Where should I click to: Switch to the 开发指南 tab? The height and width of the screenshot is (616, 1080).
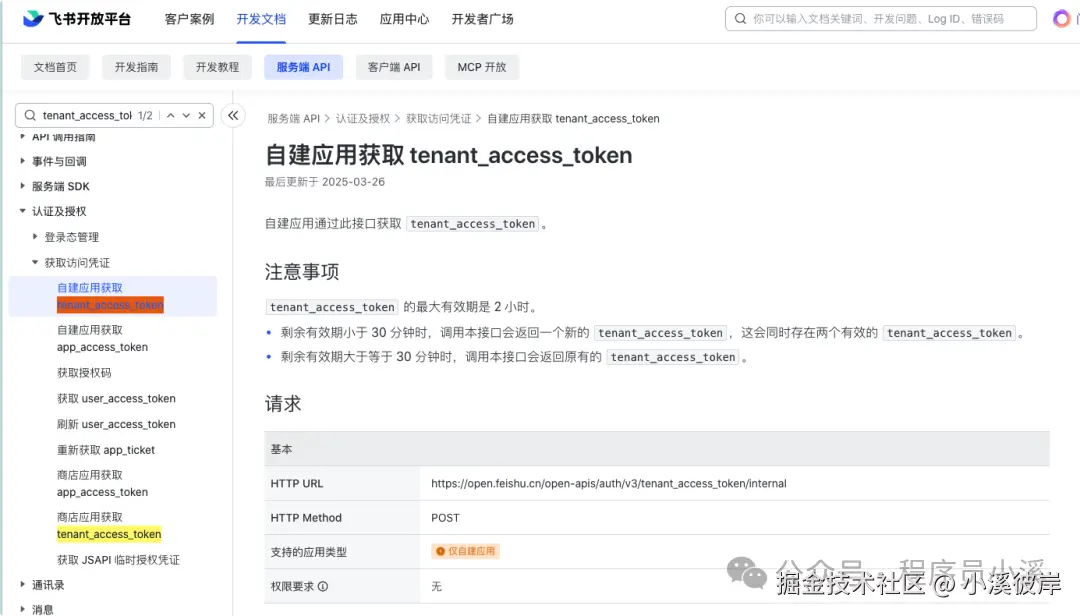click(136, 67)
